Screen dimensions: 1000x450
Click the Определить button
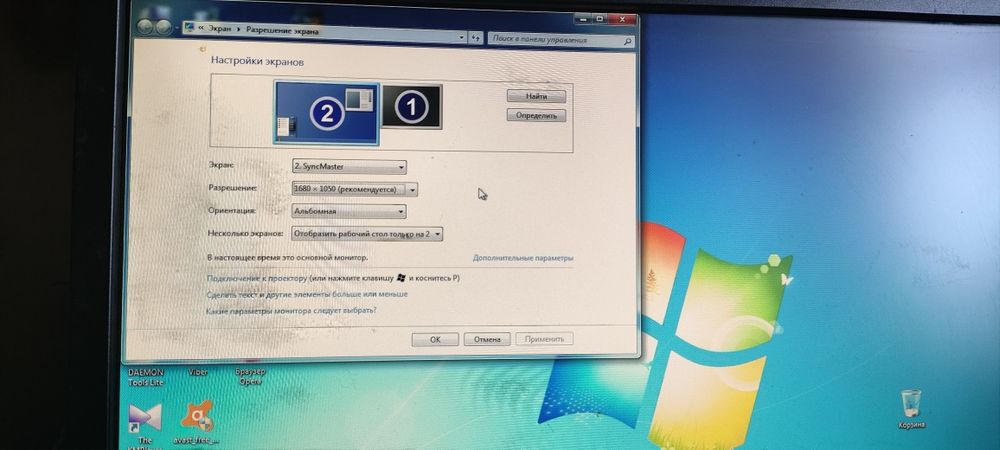pyautogui.click(x=536, y=115)
